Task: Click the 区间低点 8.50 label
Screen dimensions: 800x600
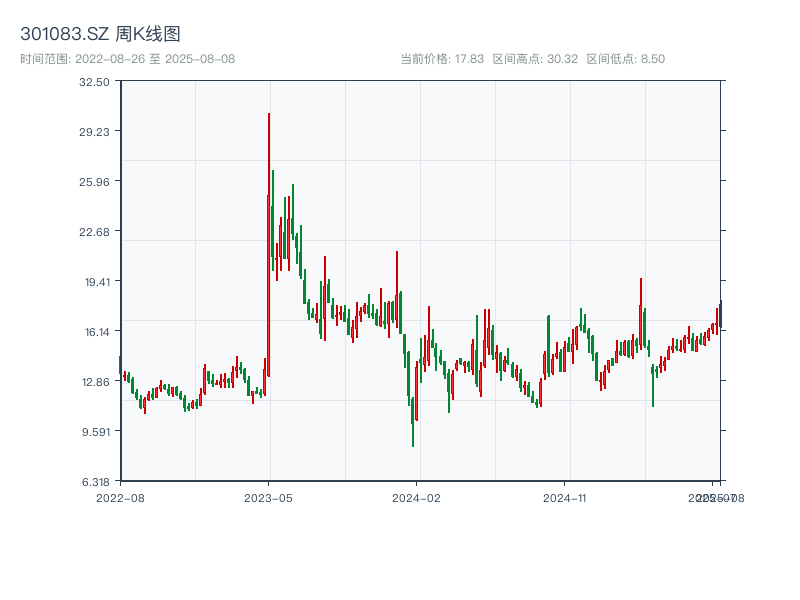Action: pyautogui.click(x=625, y=59)
